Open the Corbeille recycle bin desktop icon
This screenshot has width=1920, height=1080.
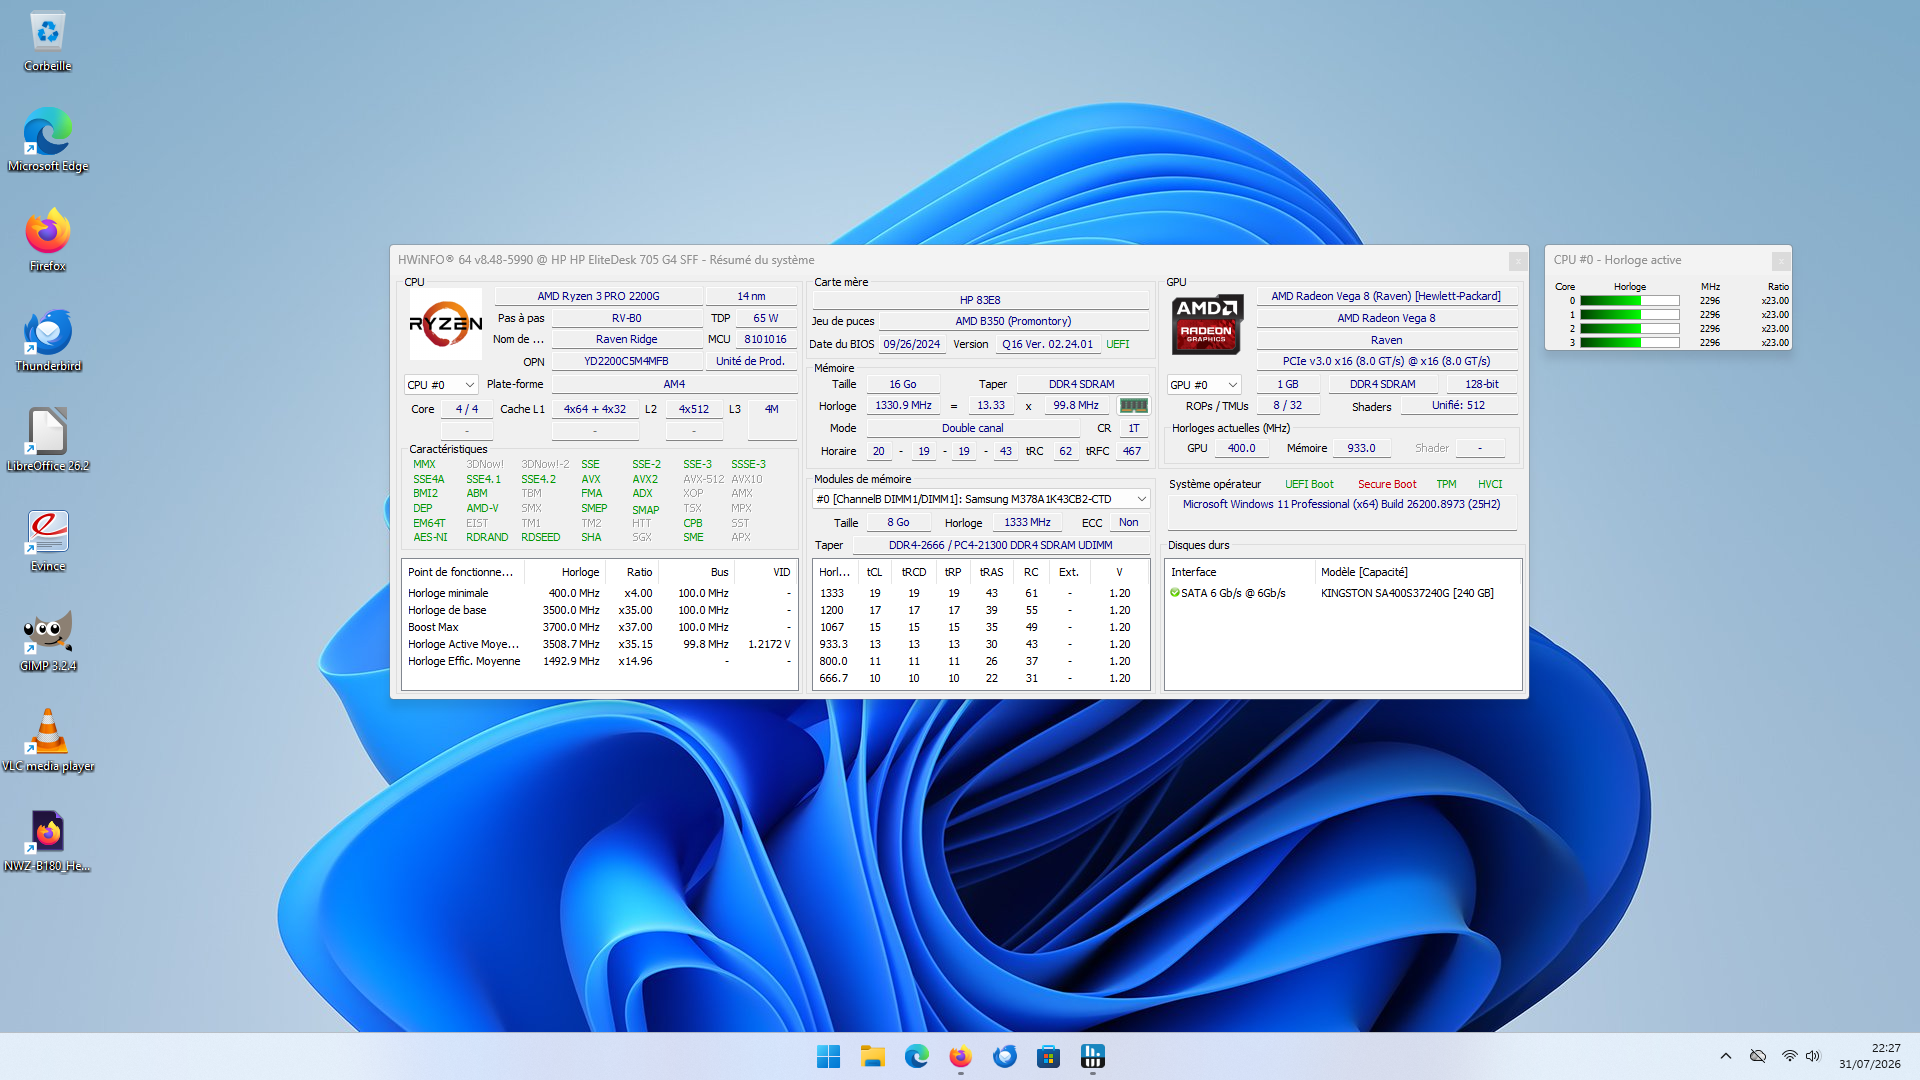(x=48, y=42)
